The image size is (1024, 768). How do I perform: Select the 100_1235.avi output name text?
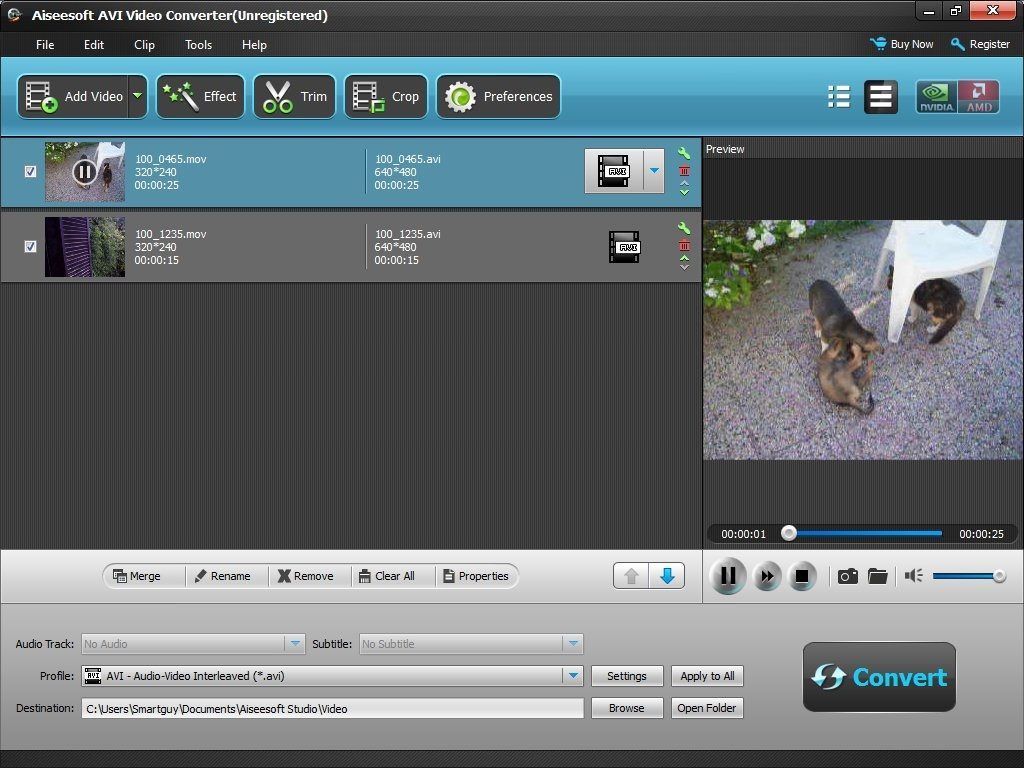[x=408, y=234]
